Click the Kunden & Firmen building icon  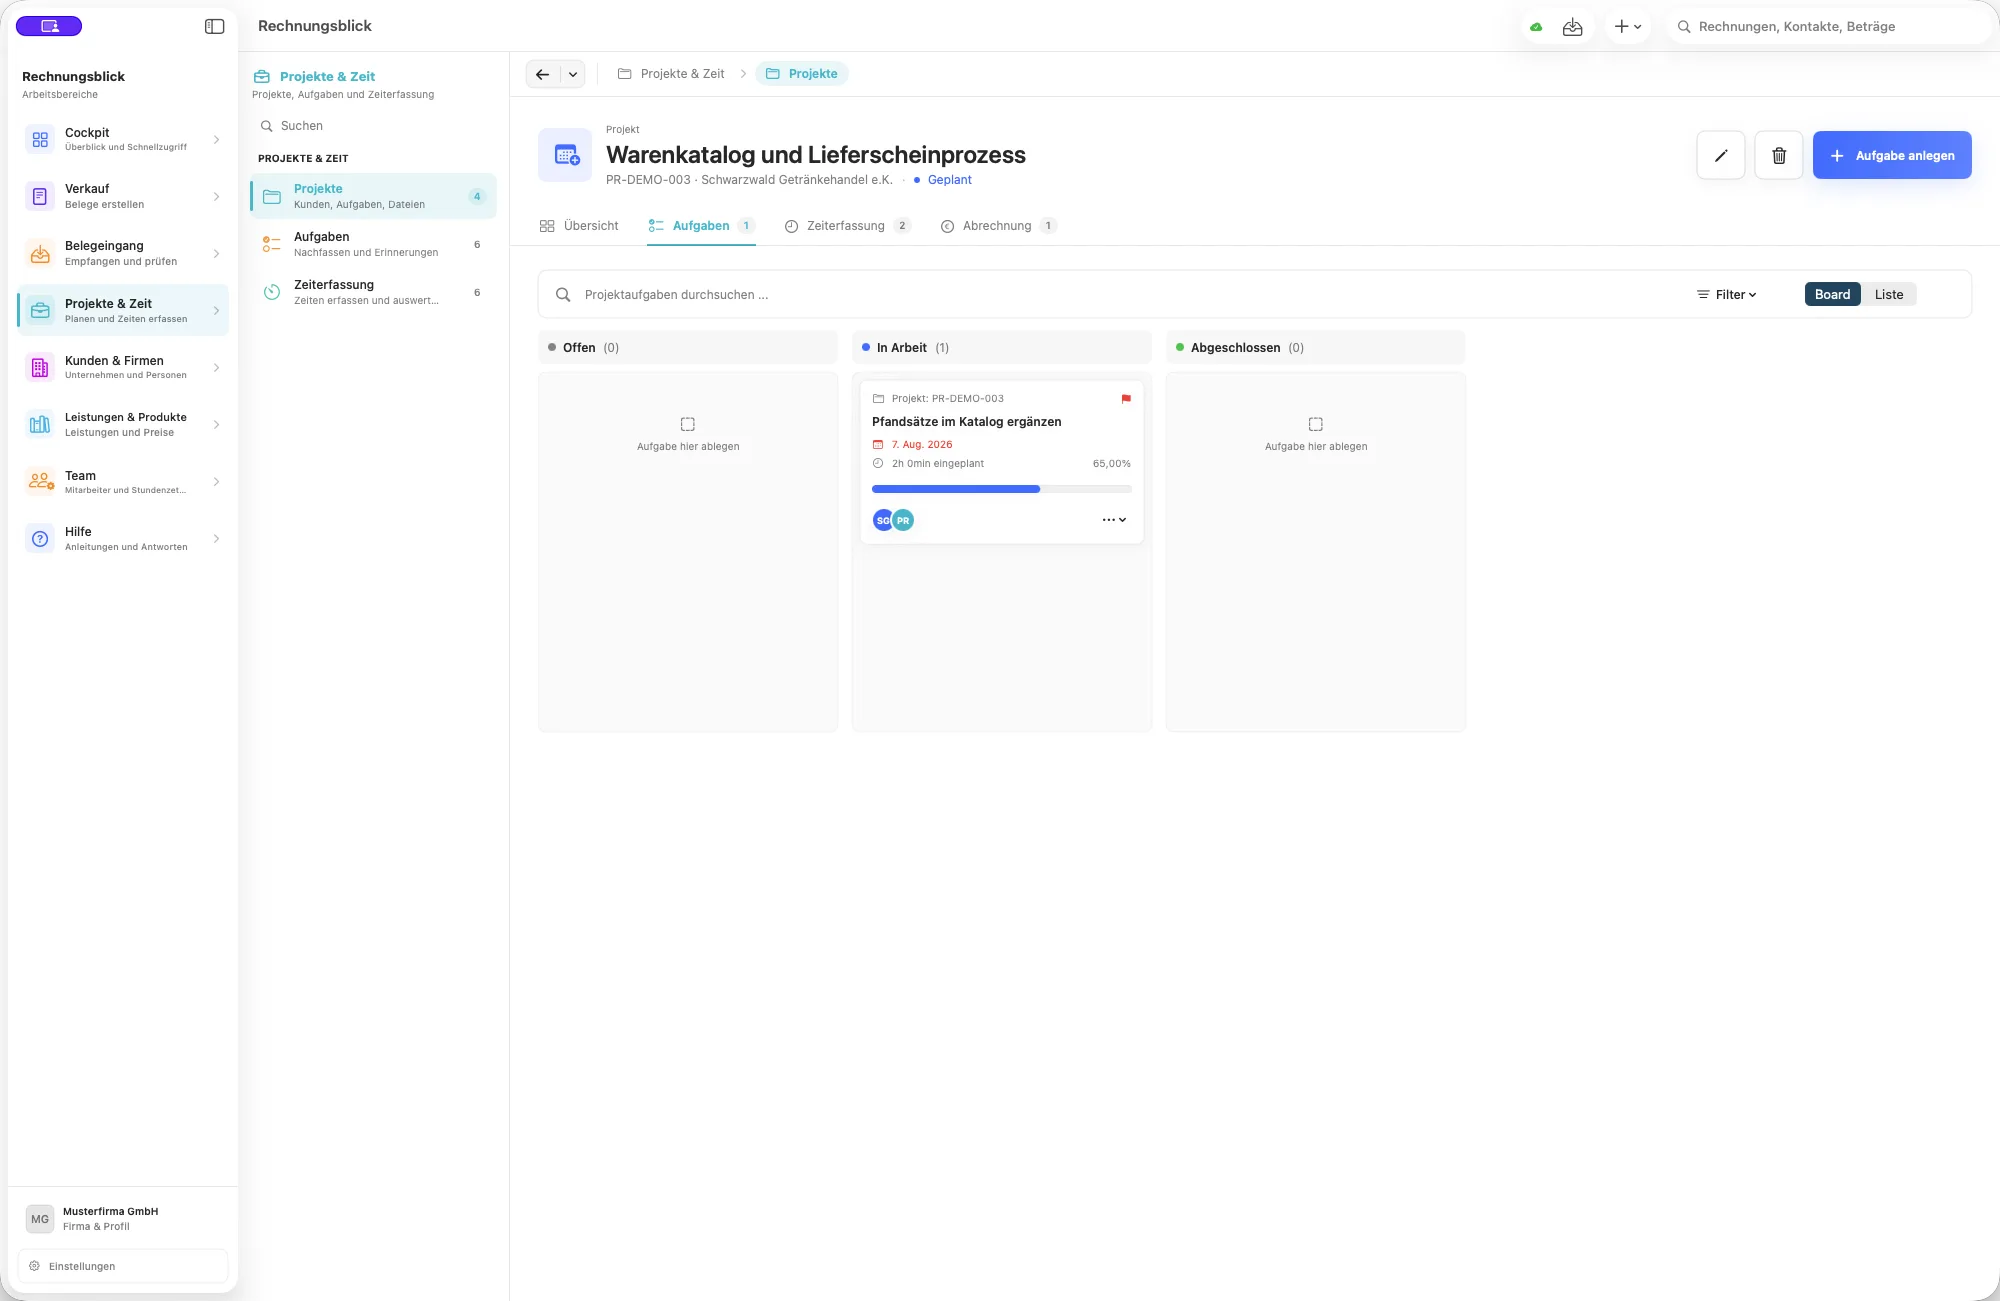click(40, 368)
